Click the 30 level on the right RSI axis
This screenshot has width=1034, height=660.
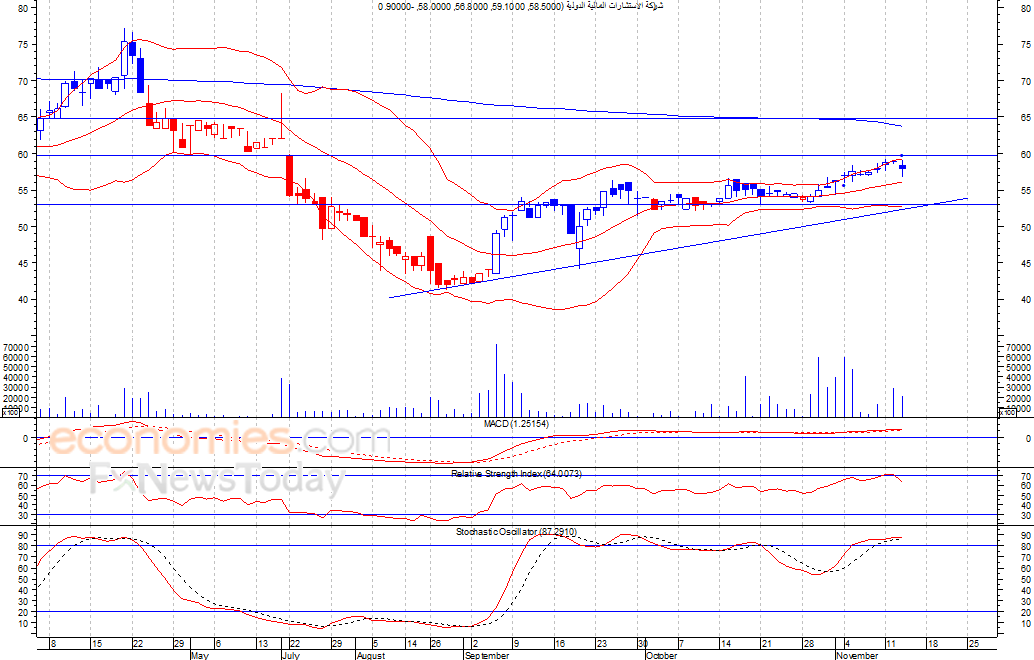coord(1025,515)
